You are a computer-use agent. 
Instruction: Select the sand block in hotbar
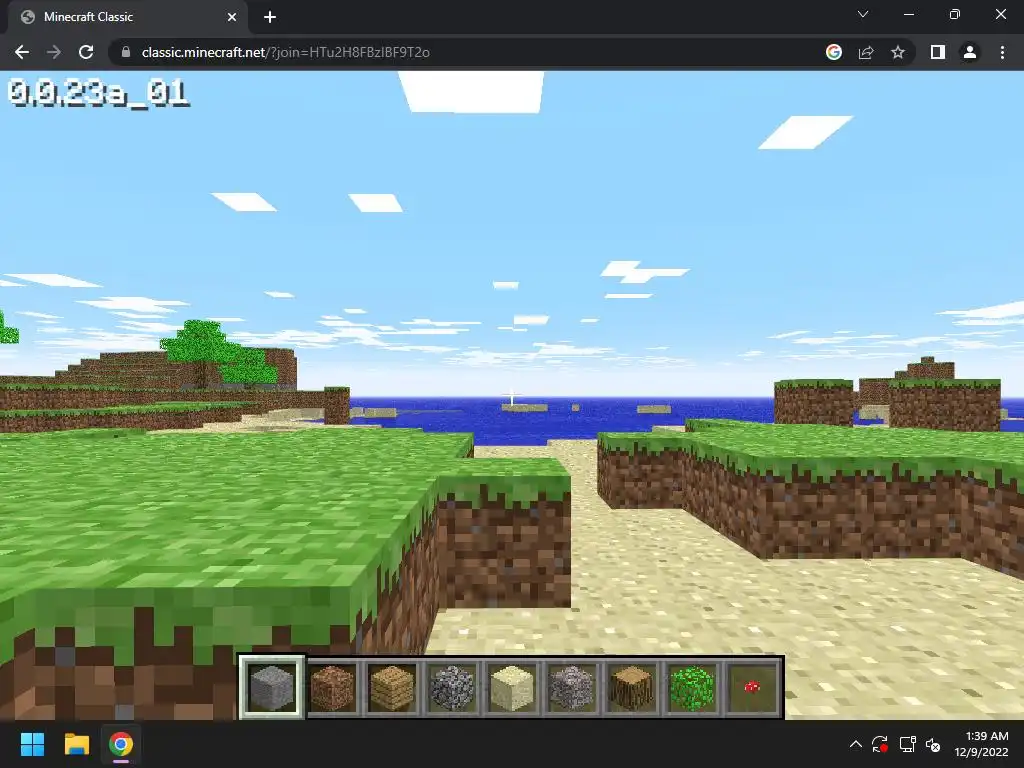pos(512,687)
